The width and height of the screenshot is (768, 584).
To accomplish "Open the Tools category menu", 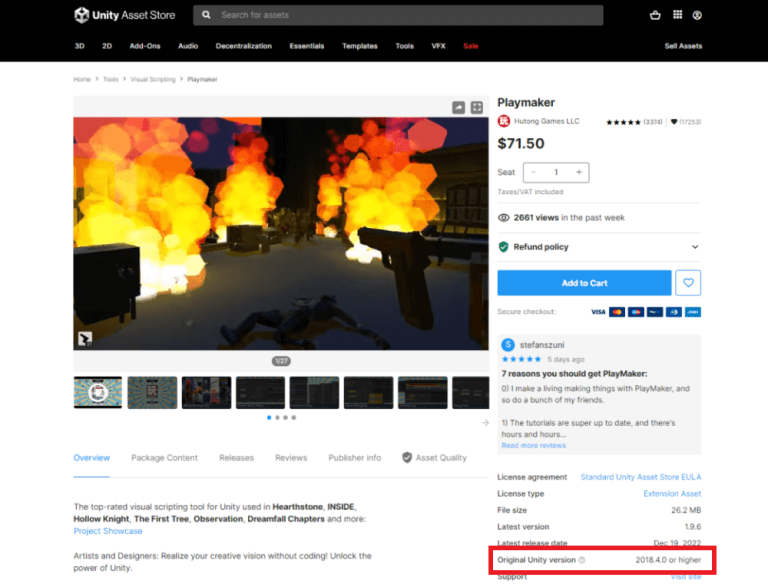I will 404,46.
